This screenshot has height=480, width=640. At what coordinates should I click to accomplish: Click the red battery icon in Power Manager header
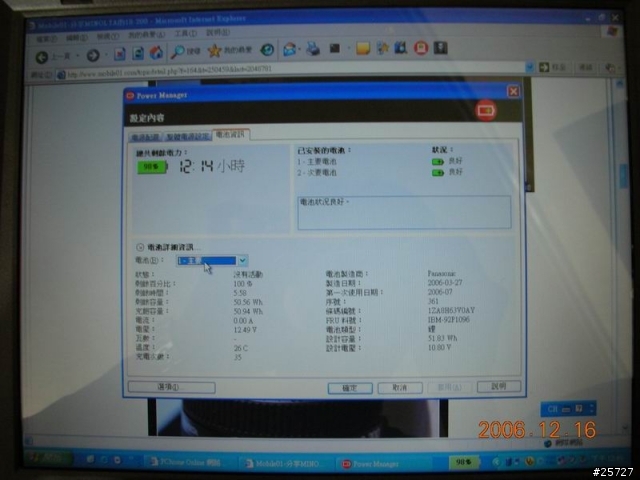click(486, 110)
